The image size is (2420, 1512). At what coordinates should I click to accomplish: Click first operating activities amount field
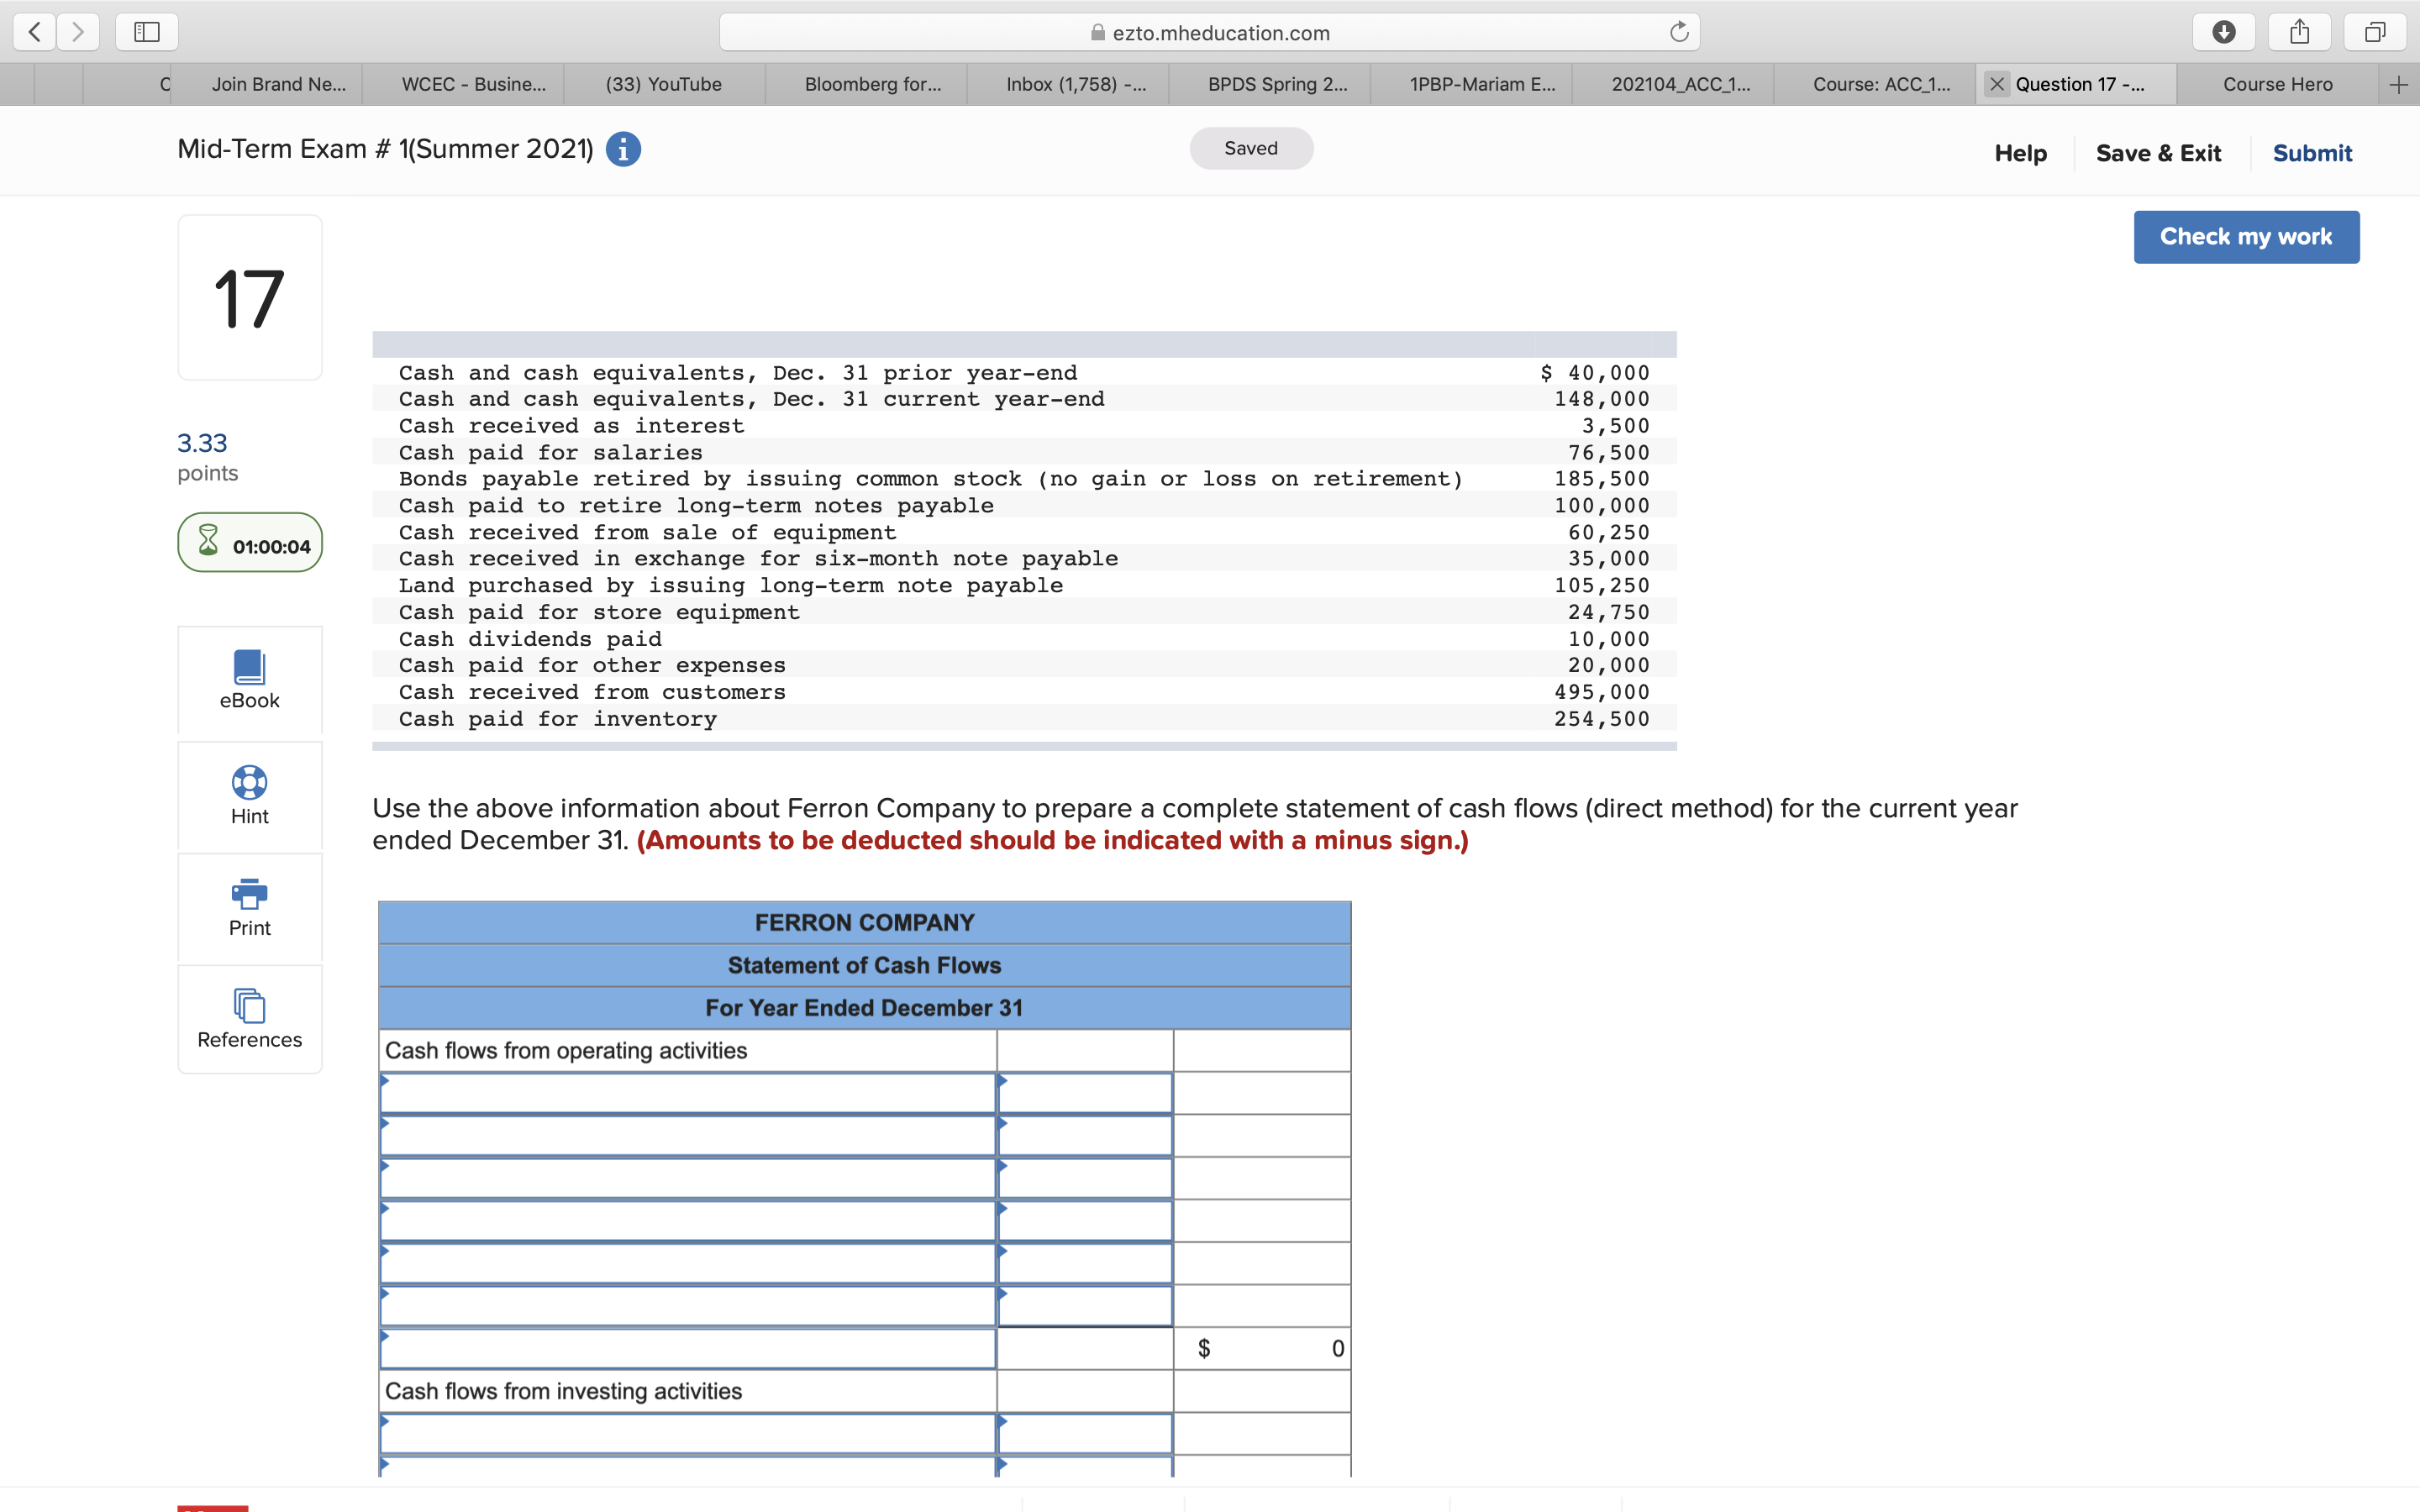1085,1093
